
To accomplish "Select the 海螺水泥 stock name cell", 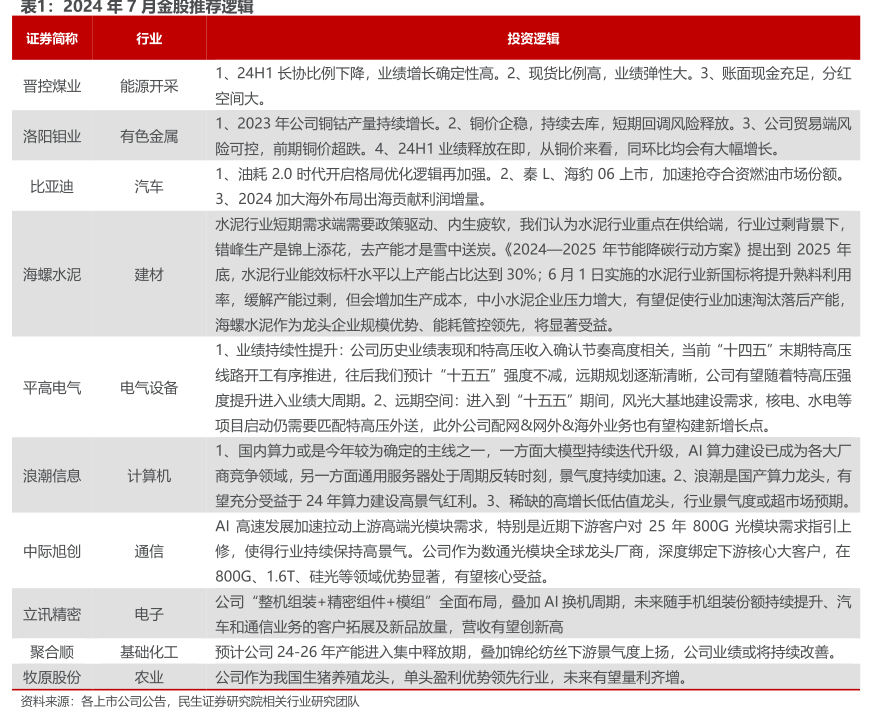I will [x=52, y=273].
